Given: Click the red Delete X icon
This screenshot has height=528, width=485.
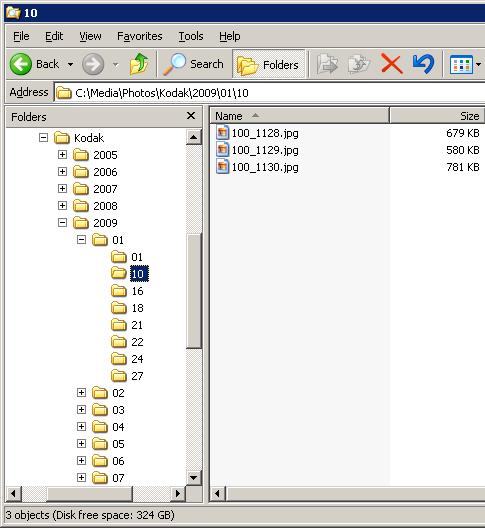Looking at the screenshot, I should (392, 64).
